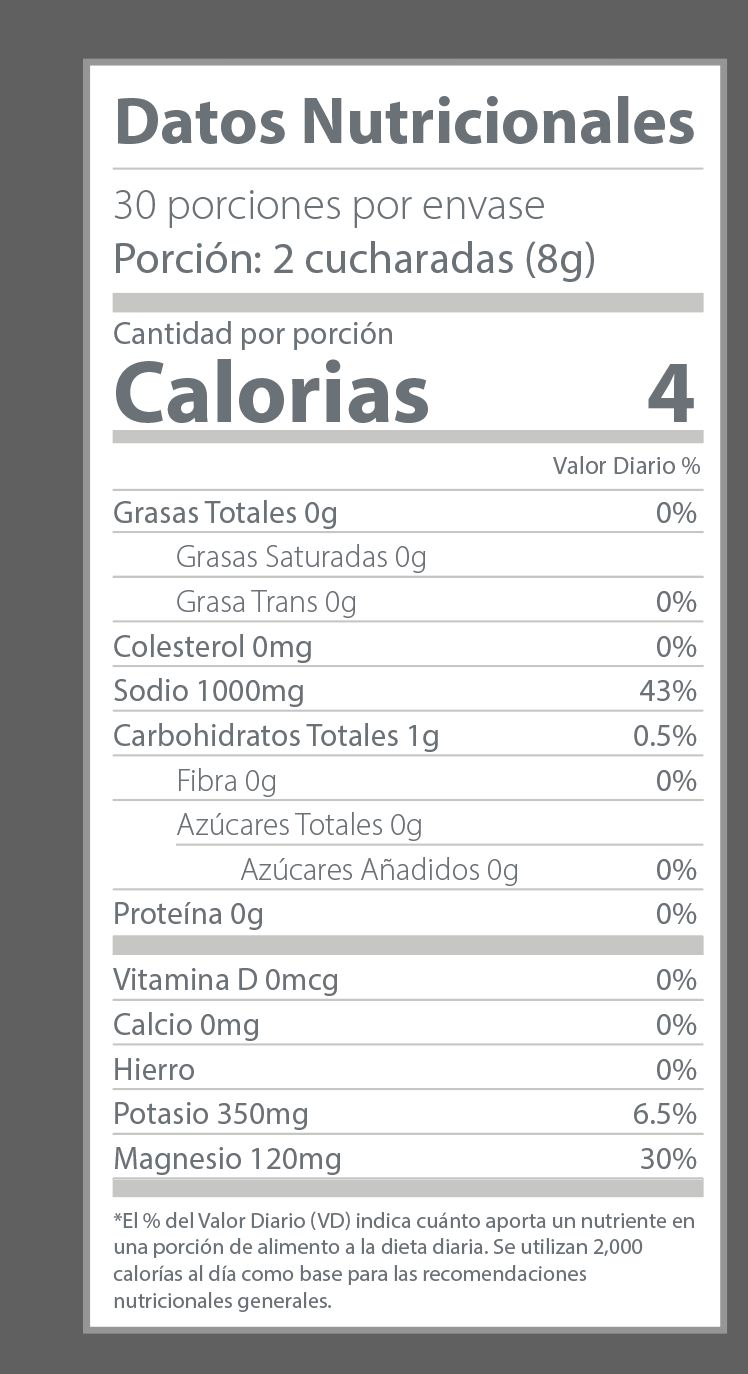
Task: Click the "Sodio 1000mg" label
Action: (x=208, y=691)
